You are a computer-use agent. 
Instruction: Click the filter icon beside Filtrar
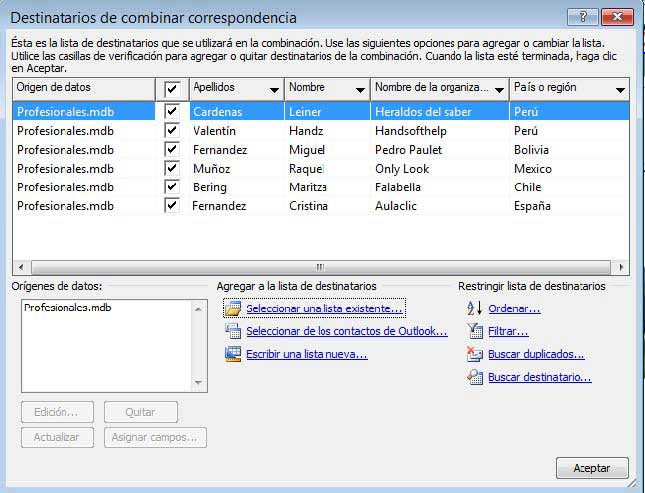[x=475, y=332]
